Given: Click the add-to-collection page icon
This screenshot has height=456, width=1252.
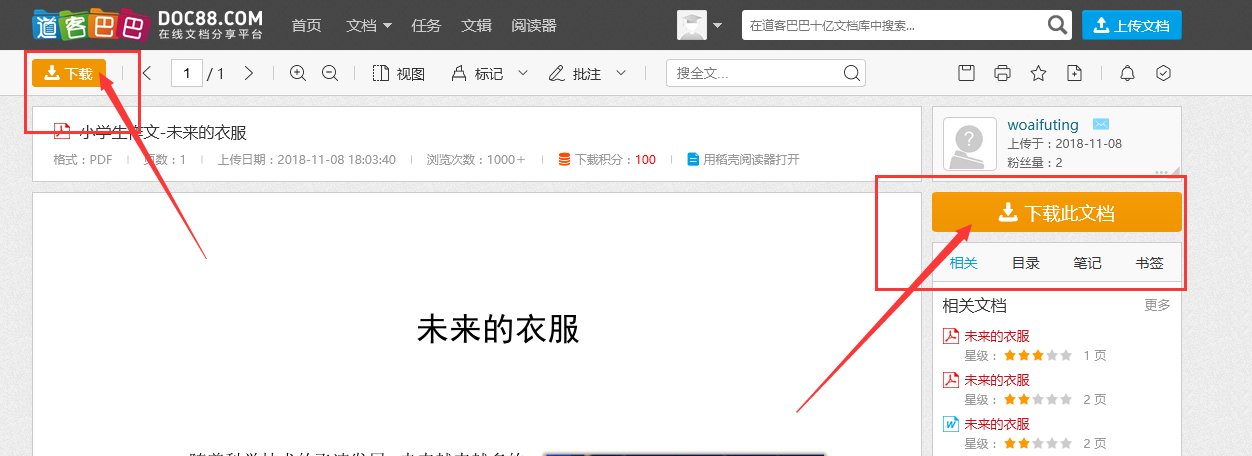Looking at the screenshot, I should tap(1074, 73).
